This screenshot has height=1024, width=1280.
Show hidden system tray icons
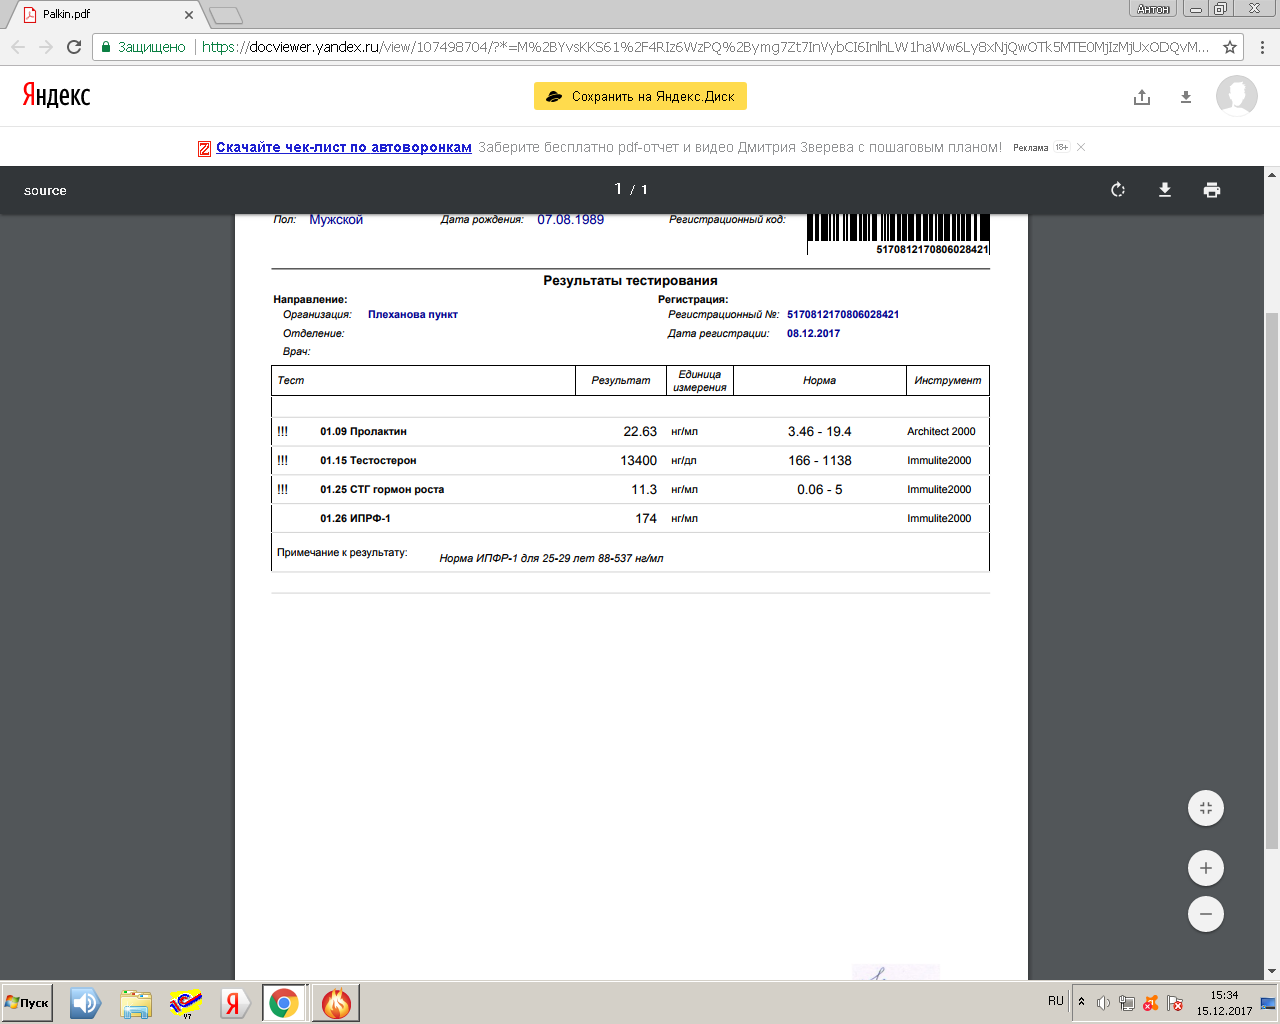(1081, 1002)
